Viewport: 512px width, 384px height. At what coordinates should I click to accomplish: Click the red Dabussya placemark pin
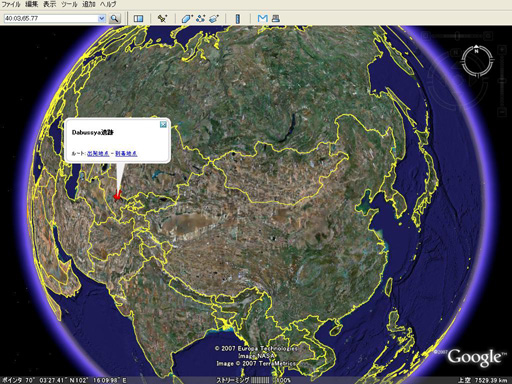(117, 196)
